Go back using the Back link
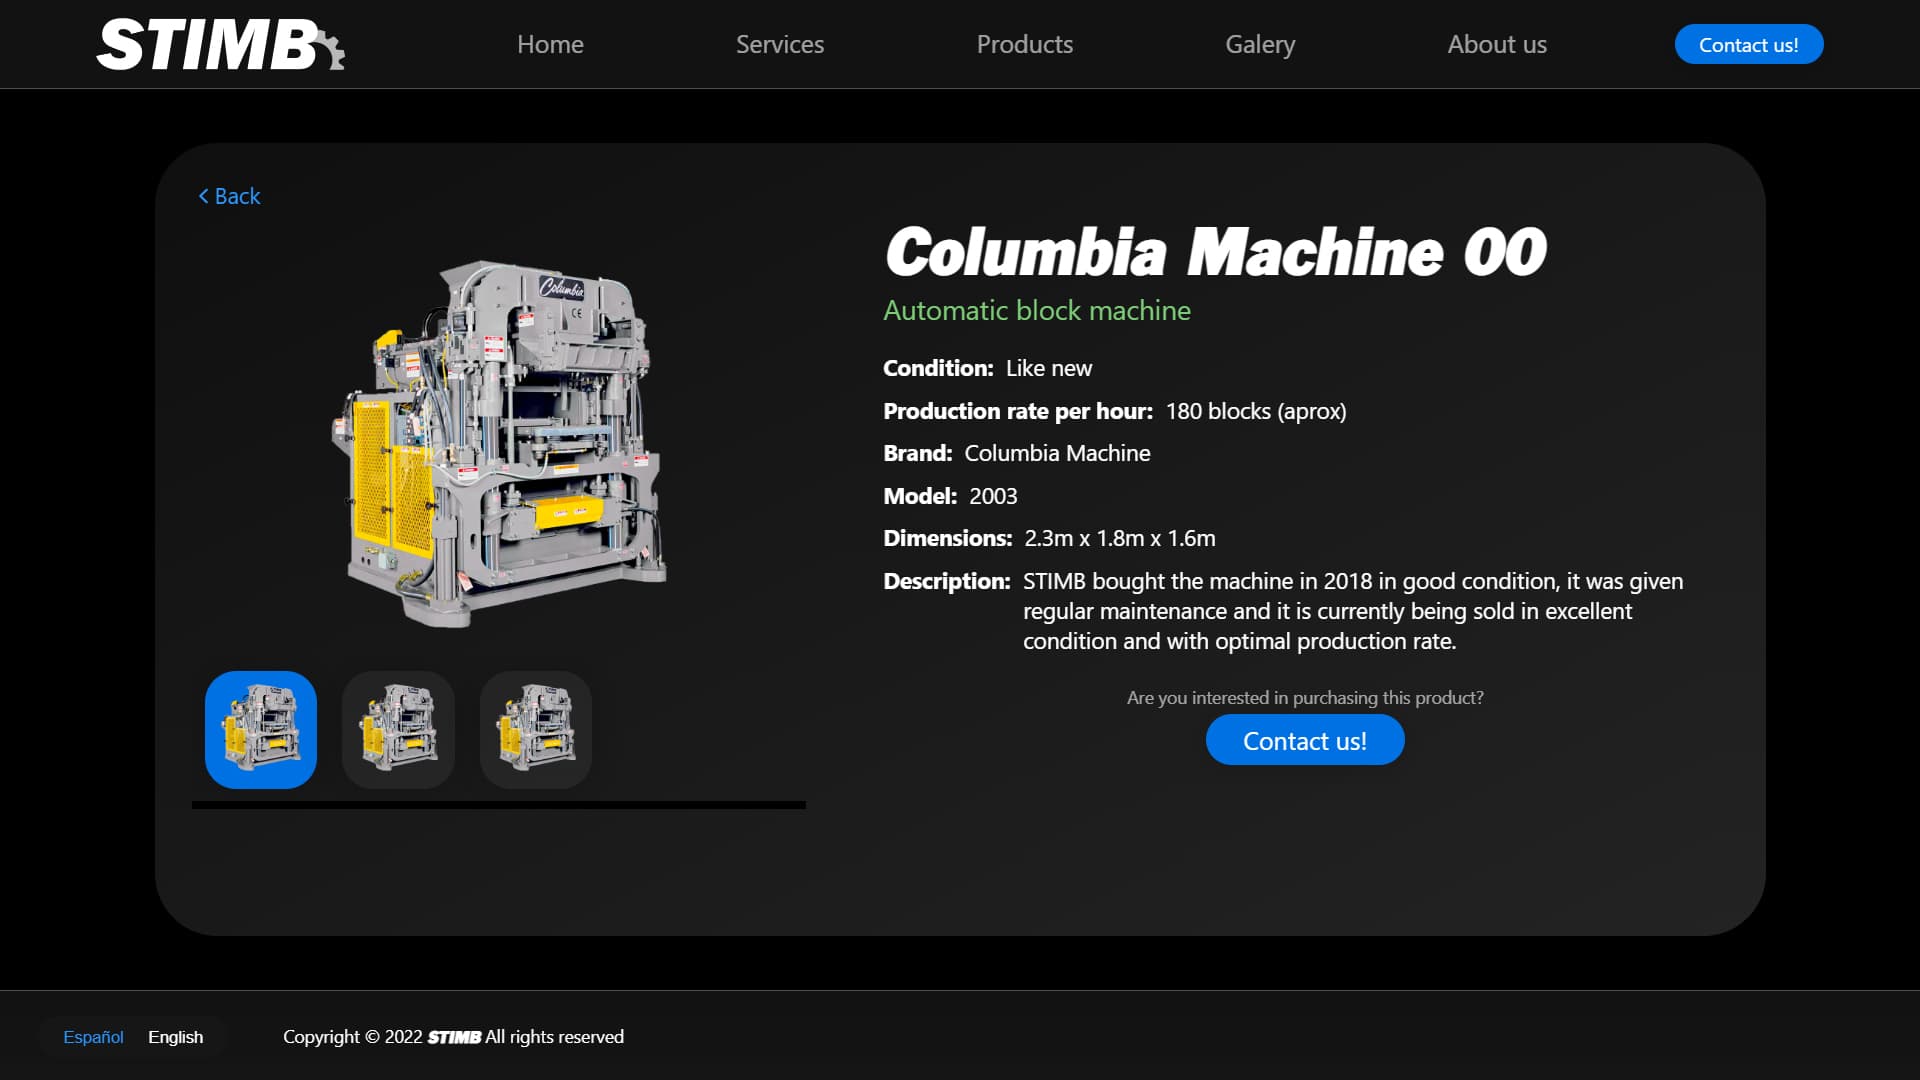 (x=229, y=196)
